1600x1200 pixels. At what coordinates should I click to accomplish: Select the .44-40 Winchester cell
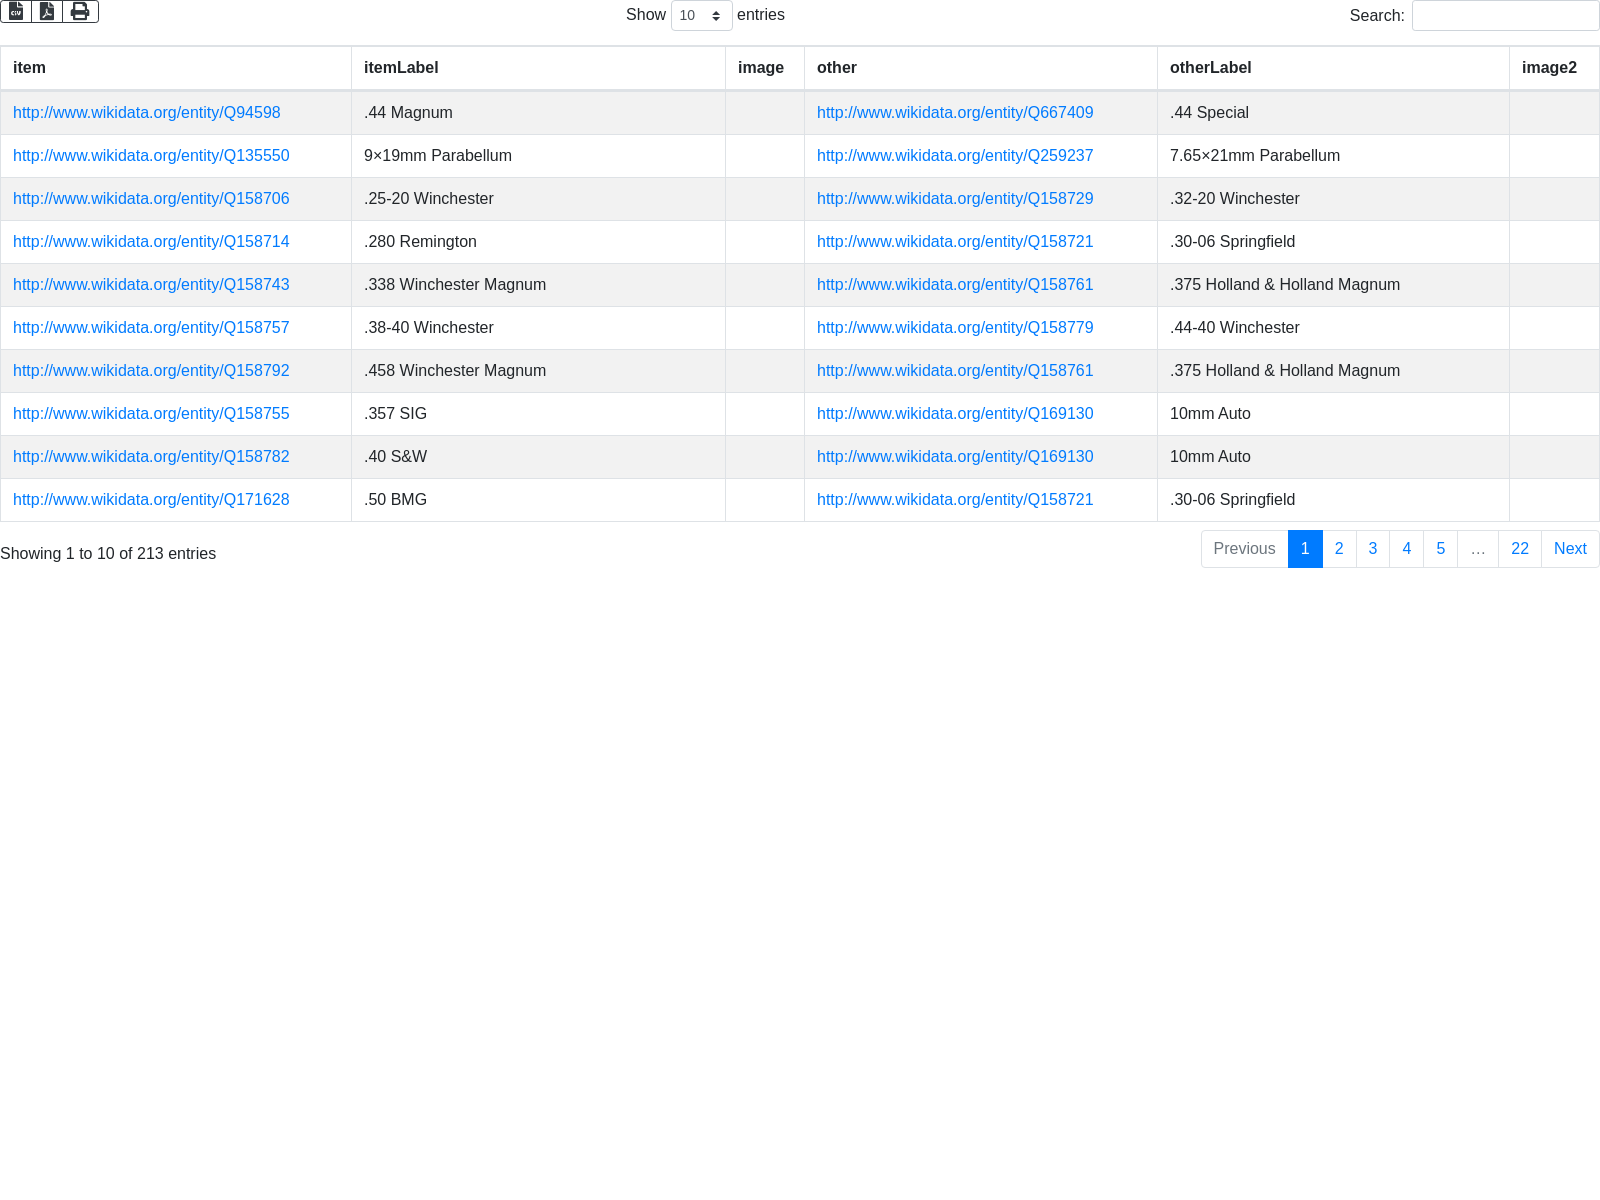[1333, 328]
